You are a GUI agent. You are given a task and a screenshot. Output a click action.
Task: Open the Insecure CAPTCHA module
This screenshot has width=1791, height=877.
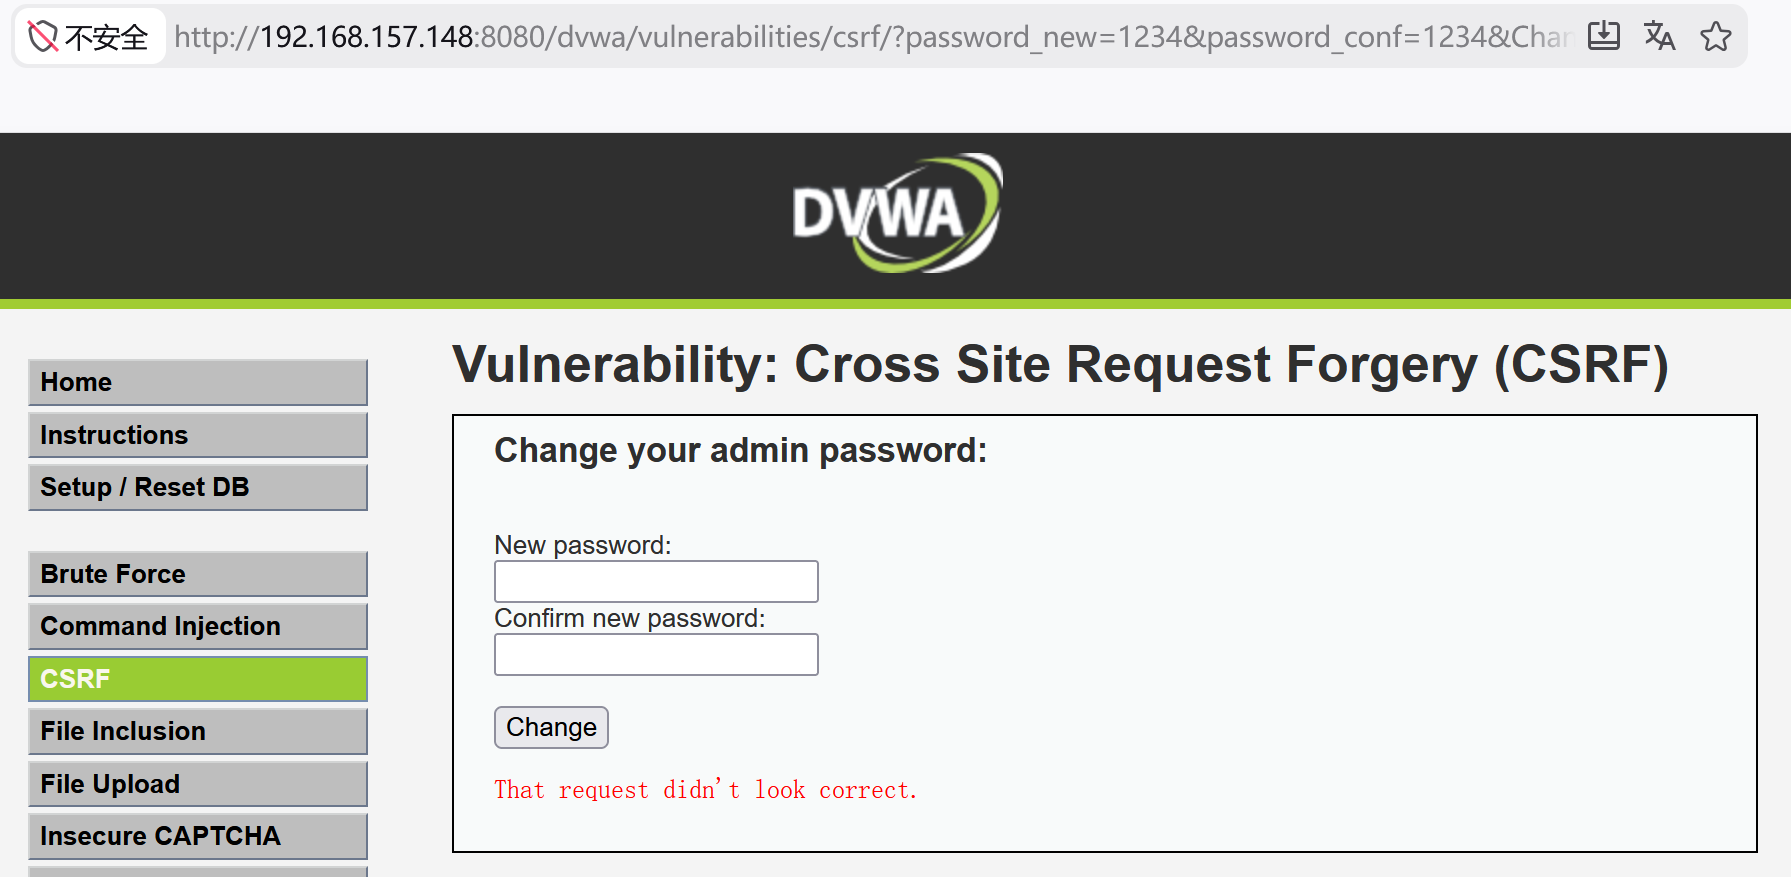pos(198,836)
